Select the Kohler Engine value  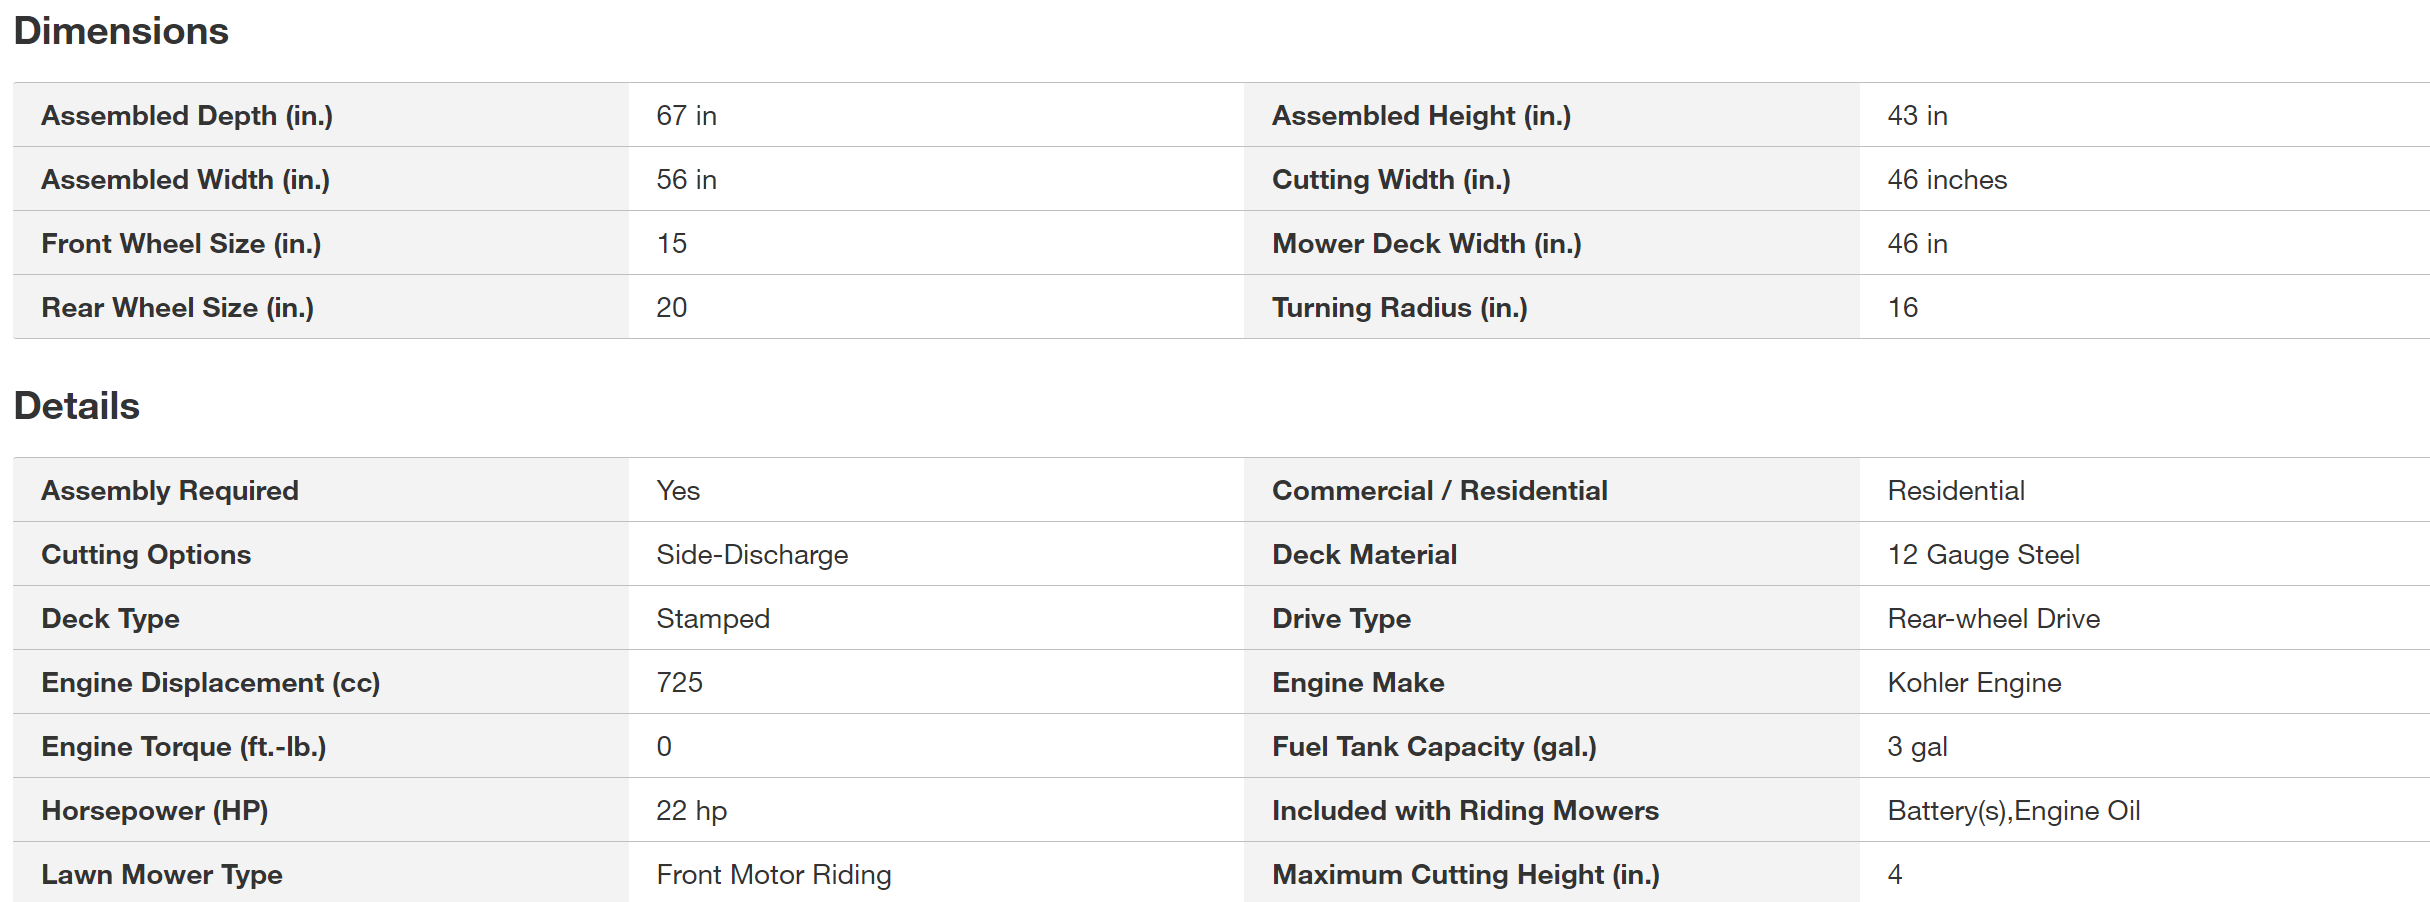(1974, 683)
